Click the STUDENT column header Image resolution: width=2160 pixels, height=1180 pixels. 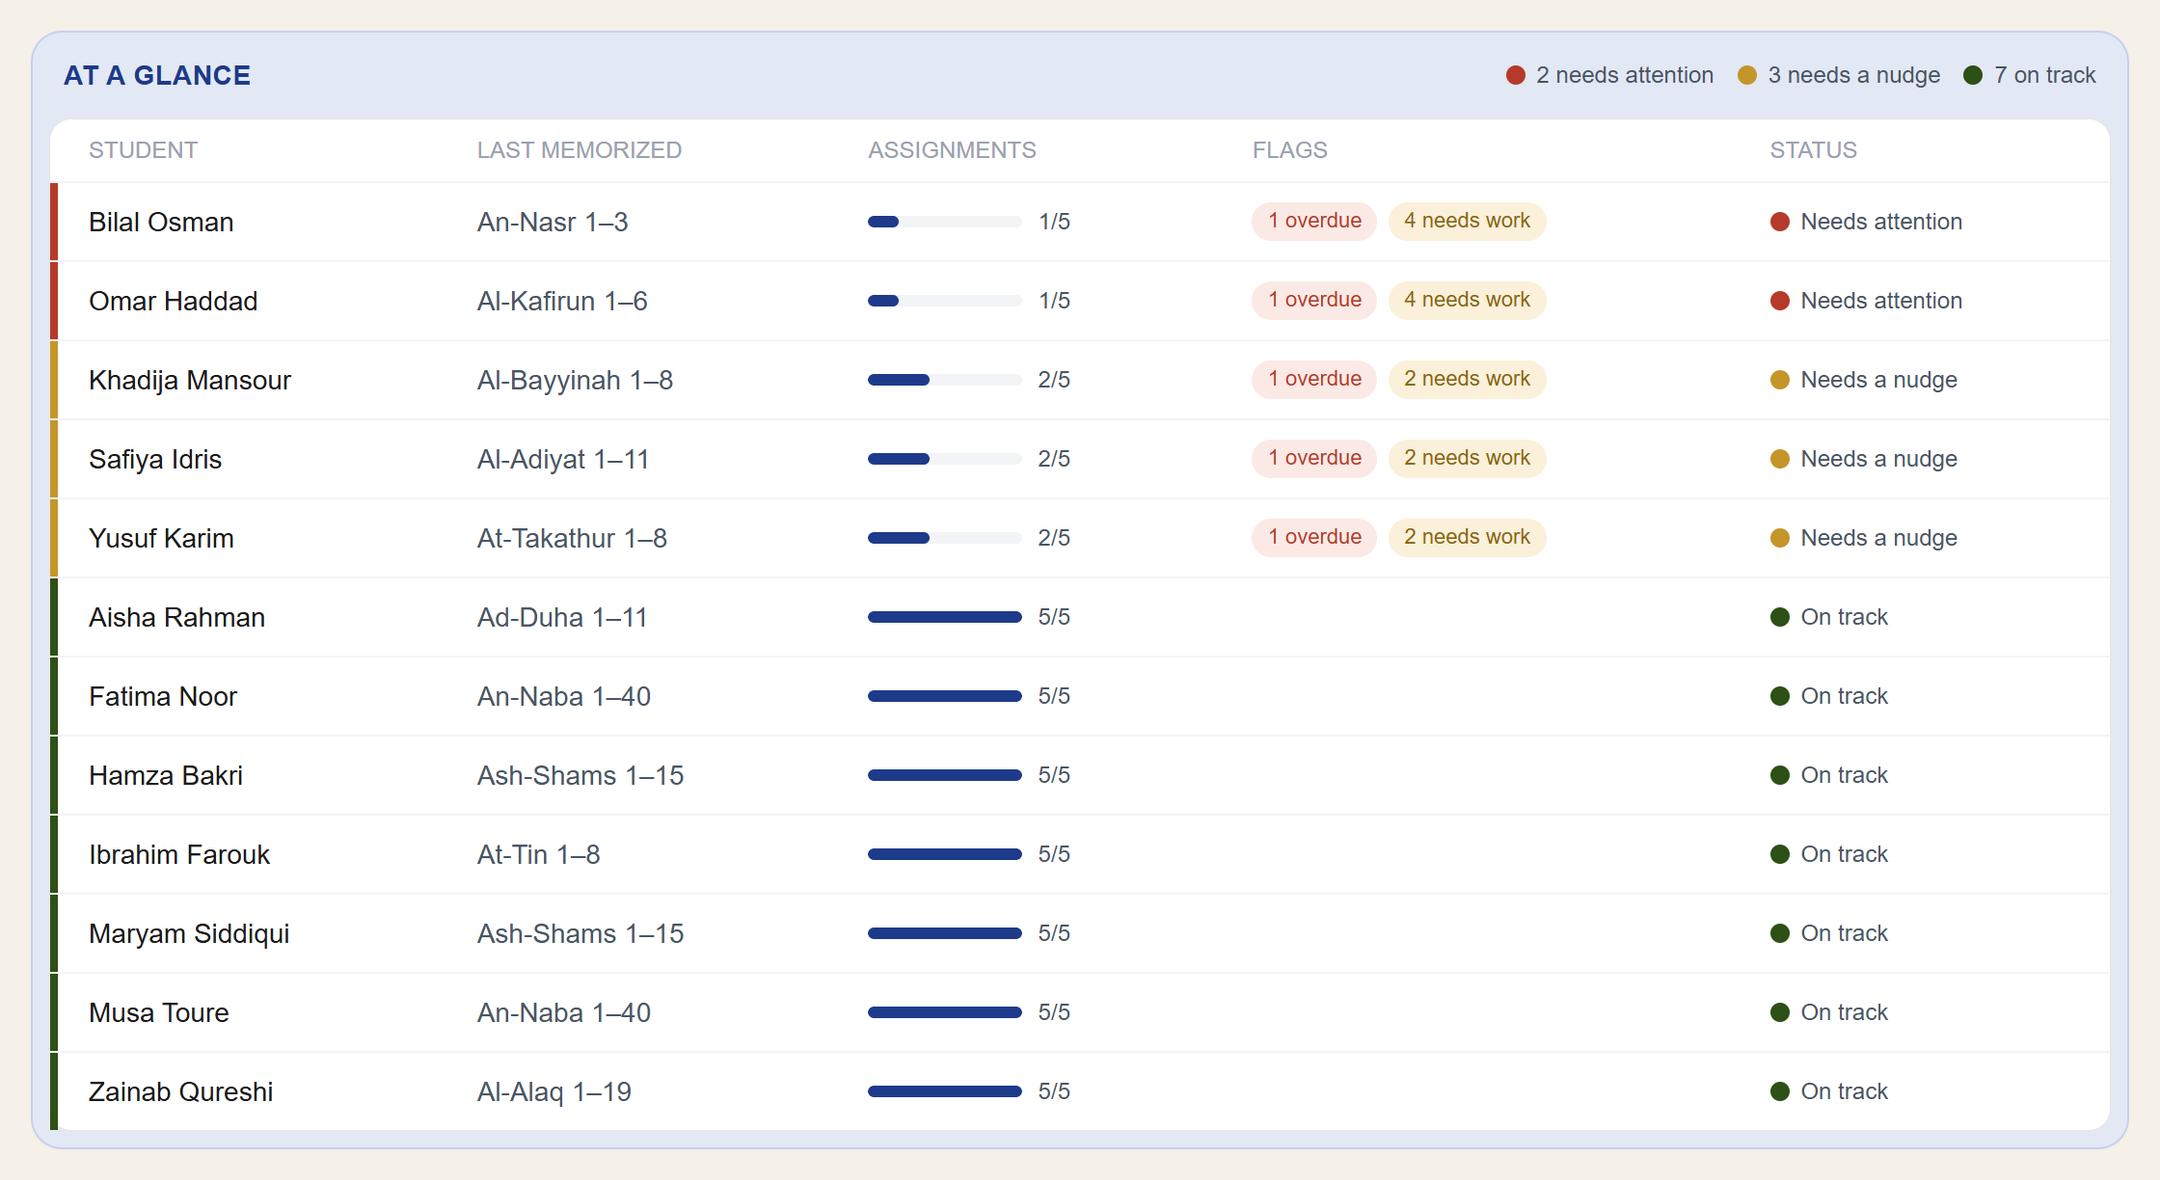pyautogui.click(x=143, y=150)
